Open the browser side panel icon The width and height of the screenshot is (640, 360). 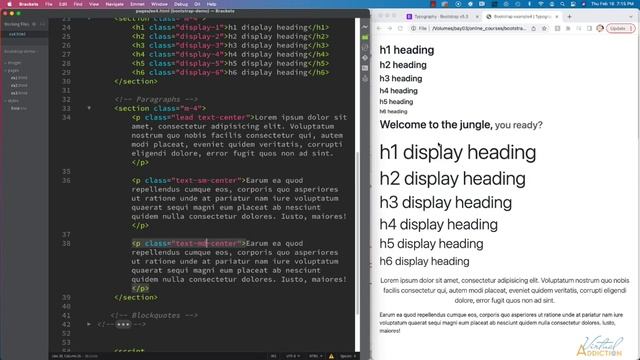589,28
